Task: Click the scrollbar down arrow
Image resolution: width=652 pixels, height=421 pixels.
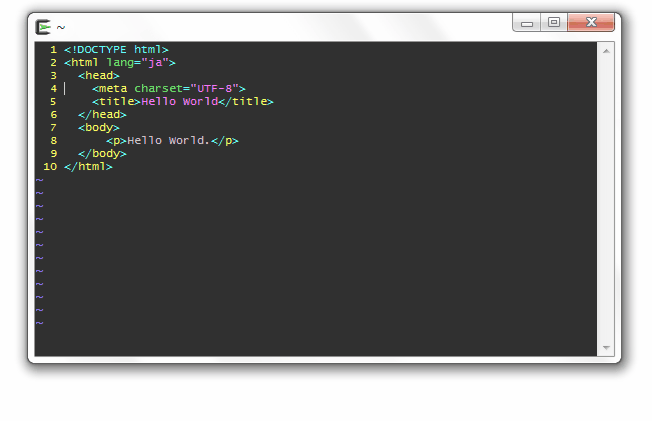Action: tap(606, 347)
